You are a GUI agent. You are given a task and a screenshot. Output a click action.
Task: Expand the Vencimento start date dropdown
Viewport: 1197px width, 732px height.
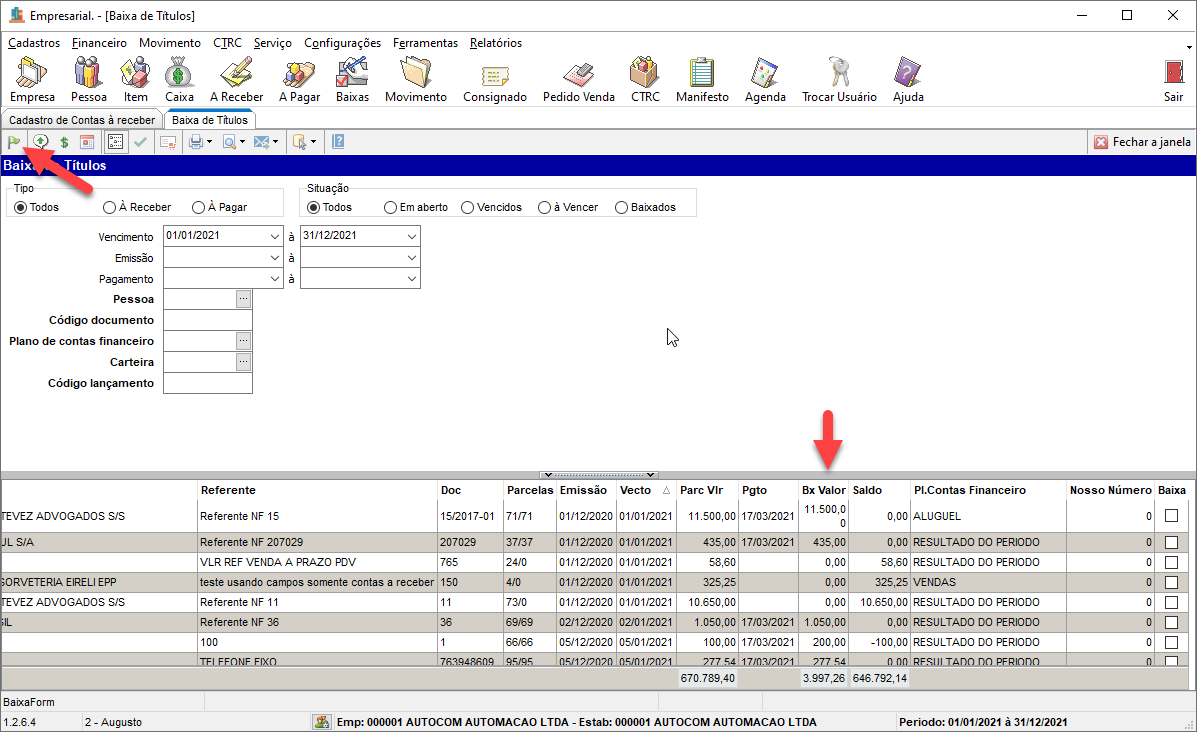[x=274, y=236]
